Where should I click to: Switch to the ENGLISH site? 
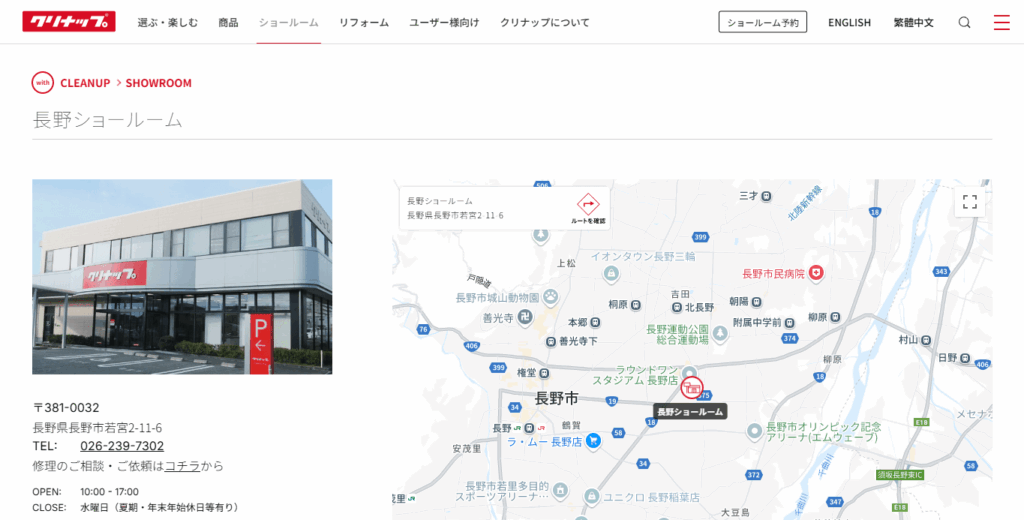click(850, 22)
